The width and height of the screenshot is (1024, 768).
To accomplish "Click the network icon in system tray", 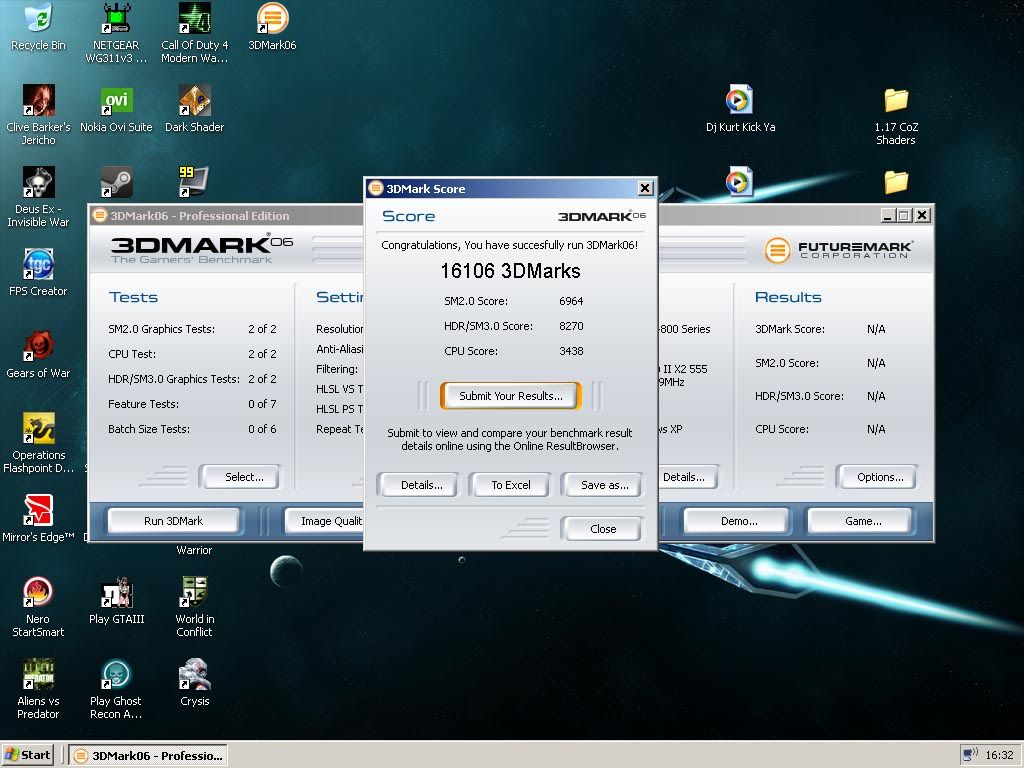I will tap(970, 755).
